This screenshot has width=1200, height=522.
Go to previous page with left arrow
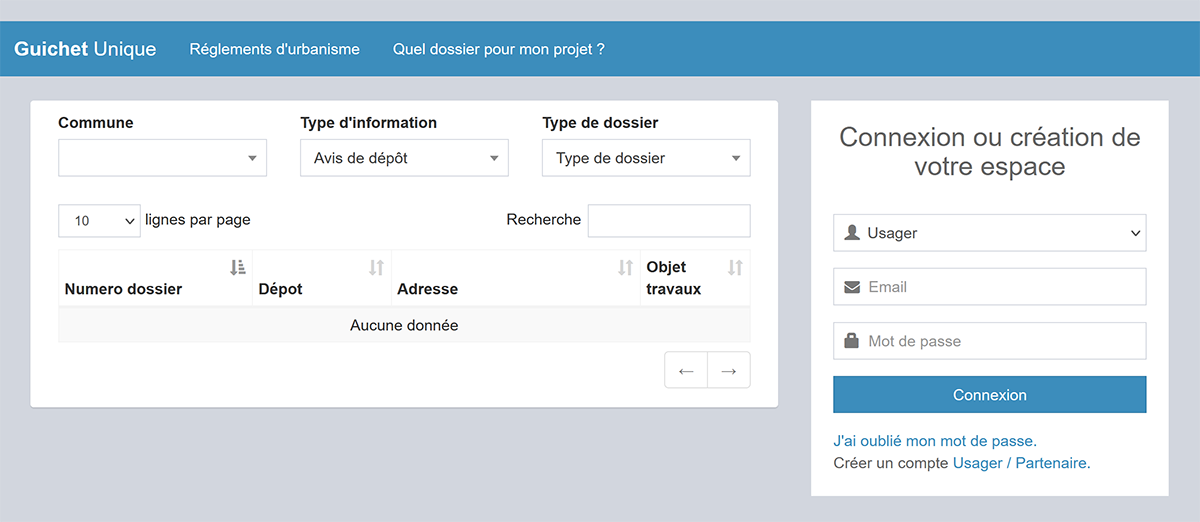pyautogui.click(x=686, y=370)
